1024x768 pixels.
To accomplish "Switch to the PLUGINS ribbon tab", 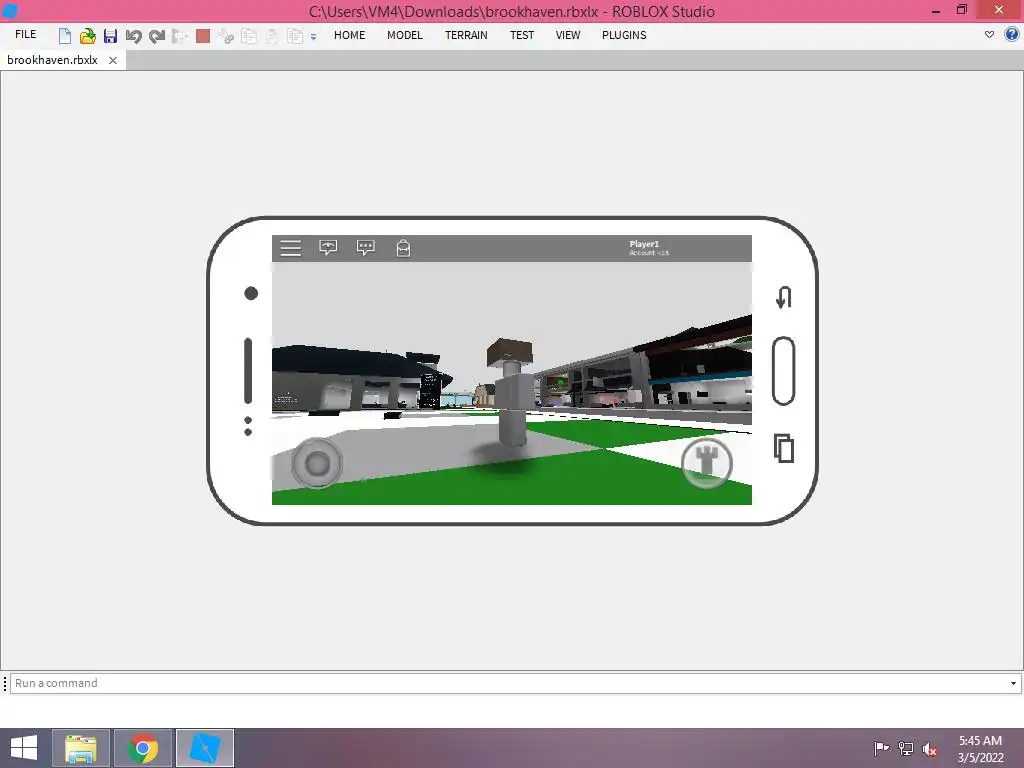I will coord(624,35).
